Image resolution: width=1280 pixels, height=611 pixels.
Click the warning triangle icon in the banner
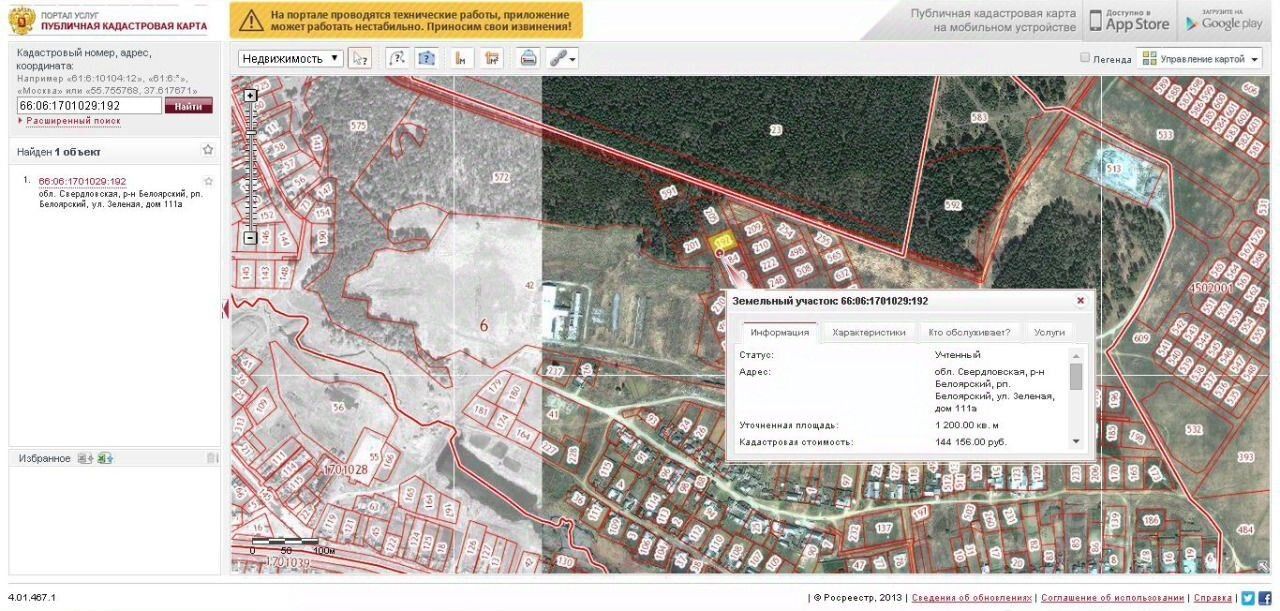click(251, 20)
